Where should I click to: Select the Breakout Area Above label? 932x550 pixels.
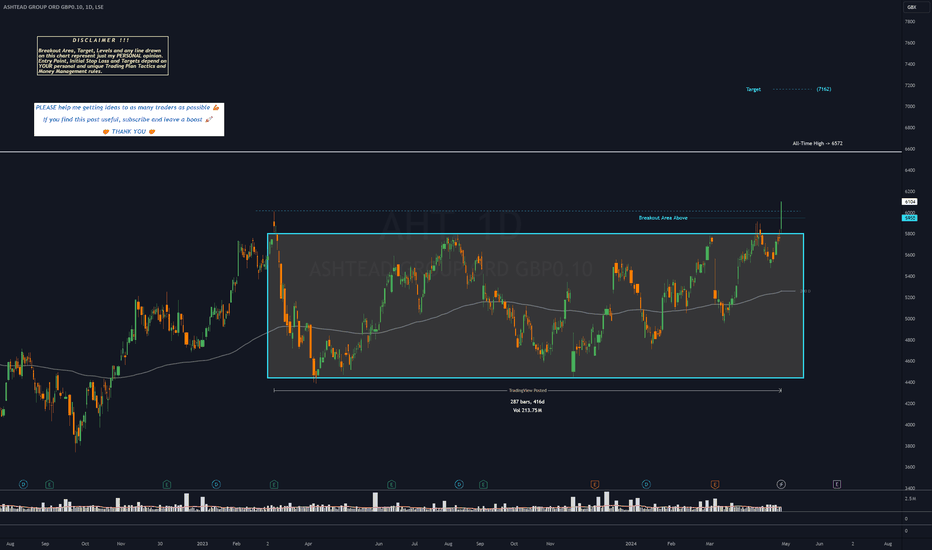(x=663, y=218)
